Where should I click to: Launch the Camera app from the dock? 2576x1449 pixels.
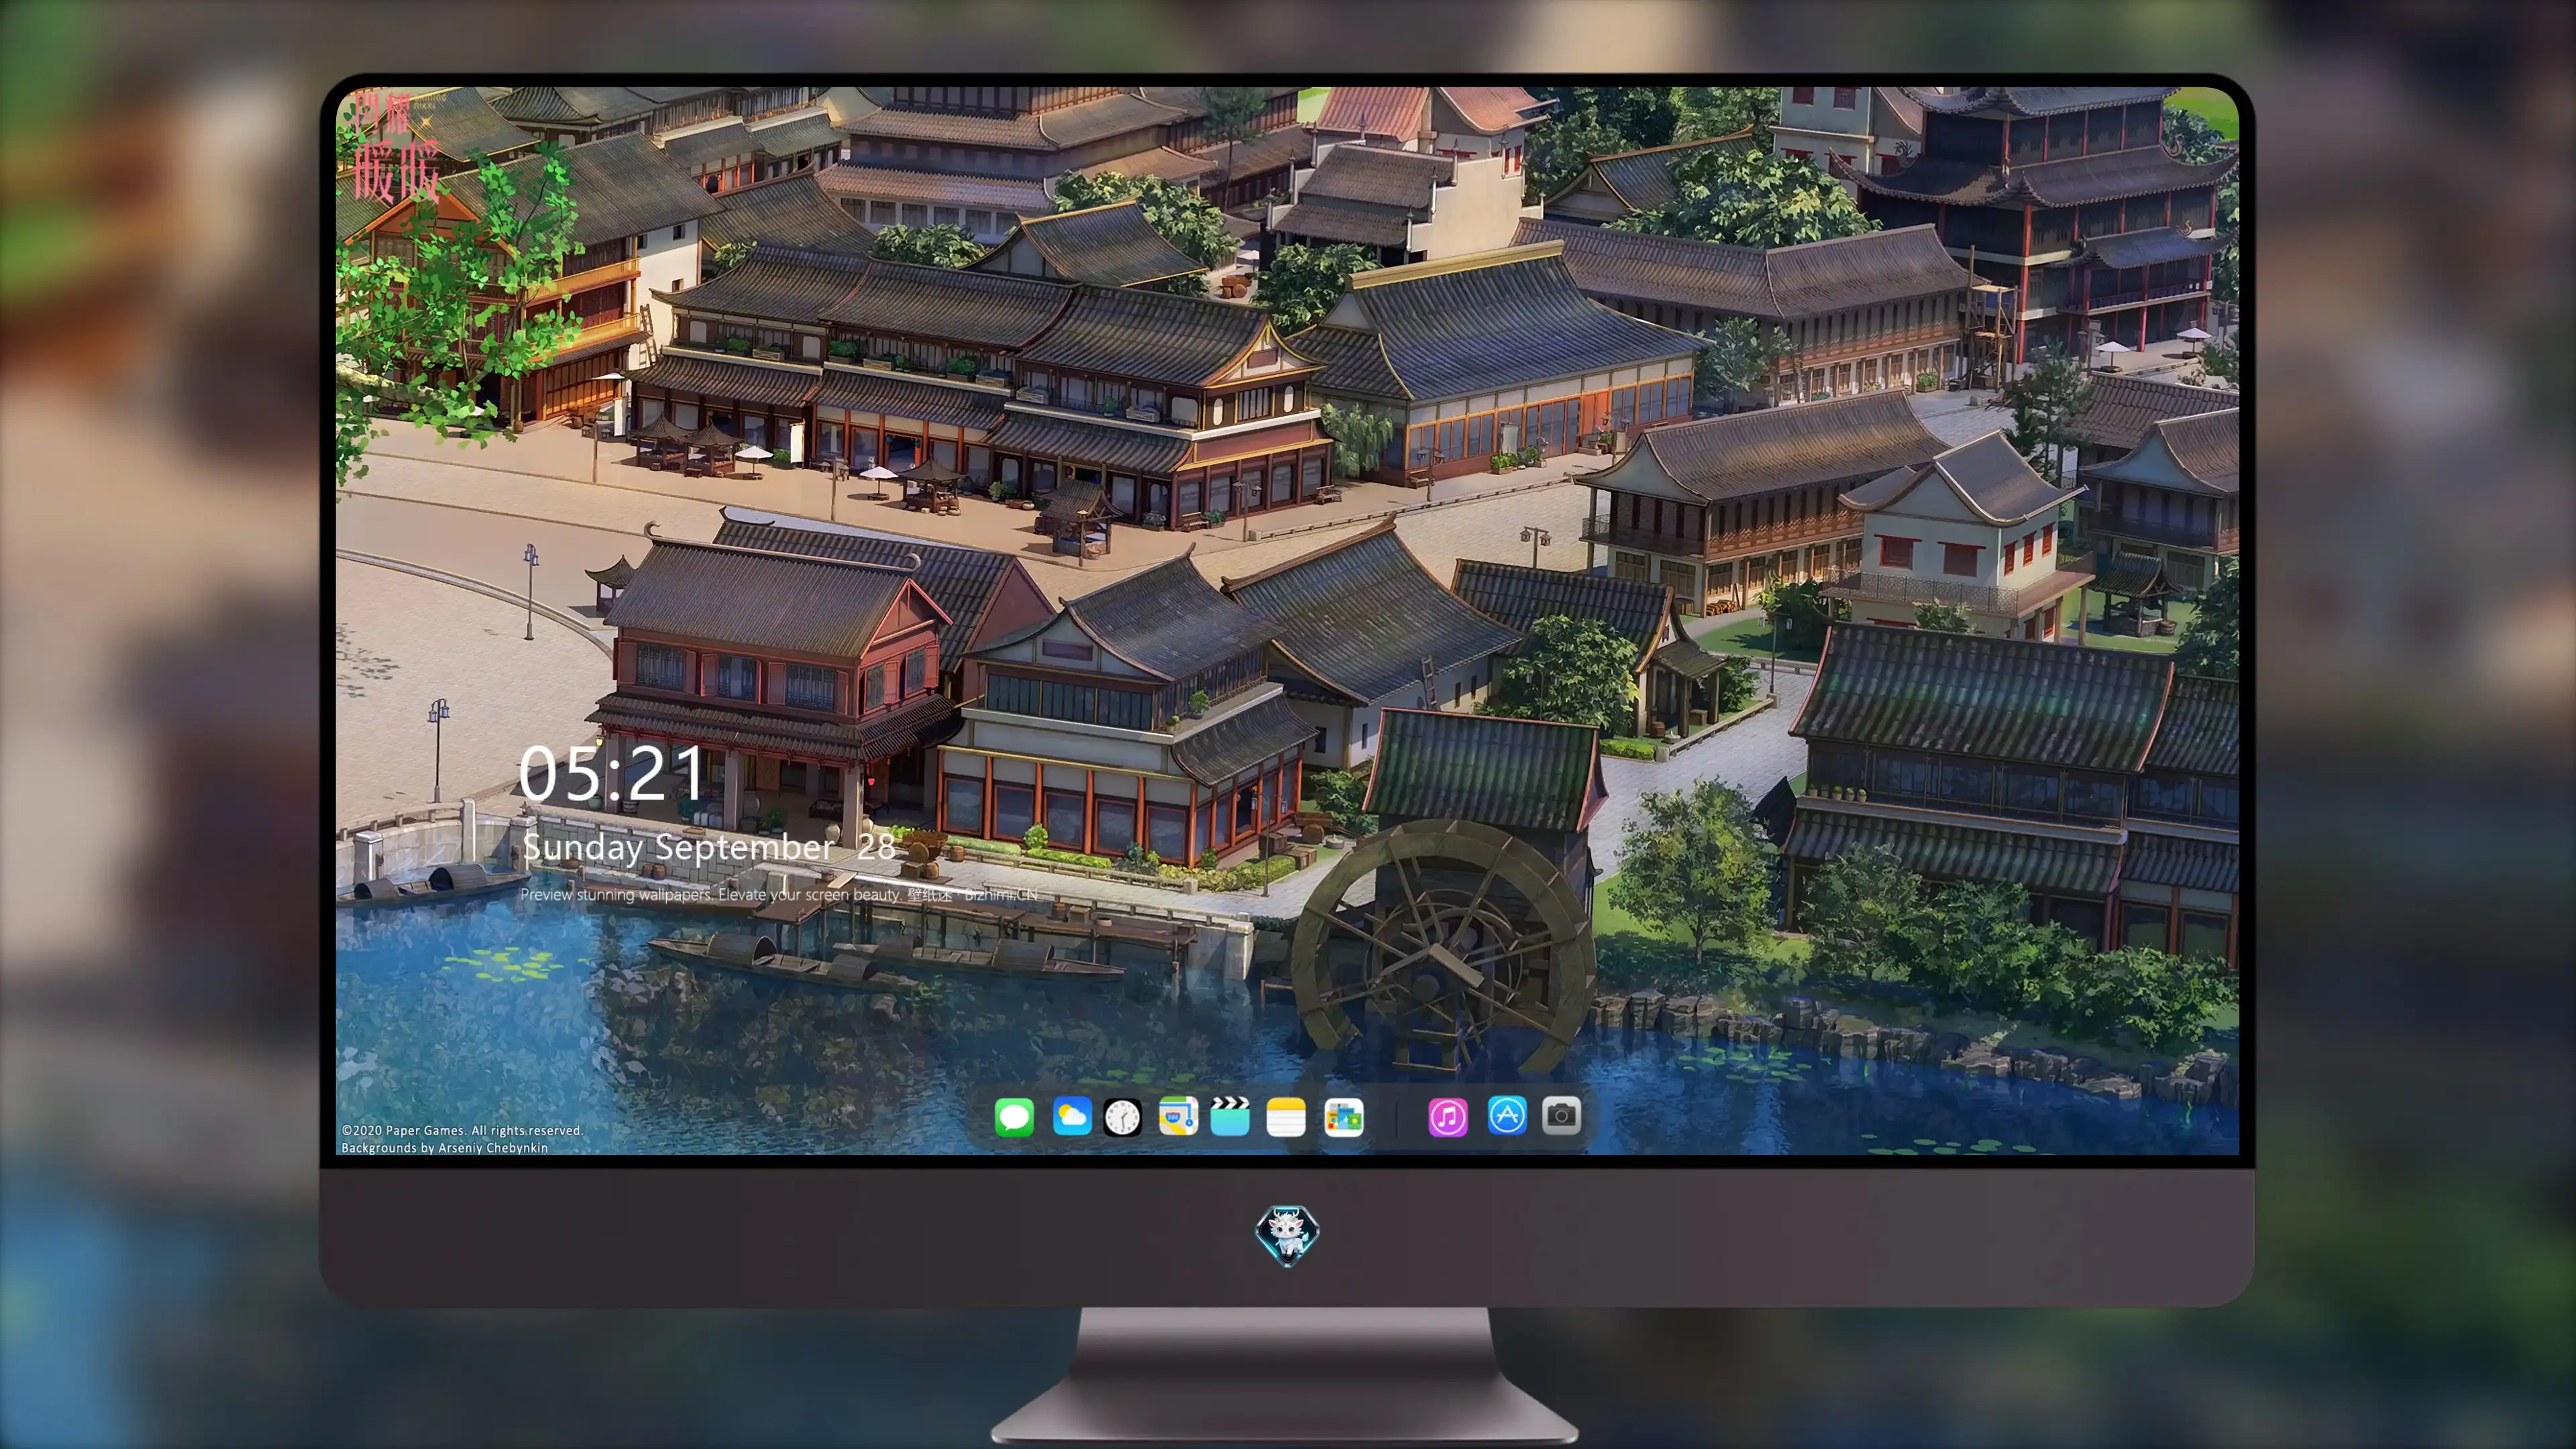coord(1561,1115)
